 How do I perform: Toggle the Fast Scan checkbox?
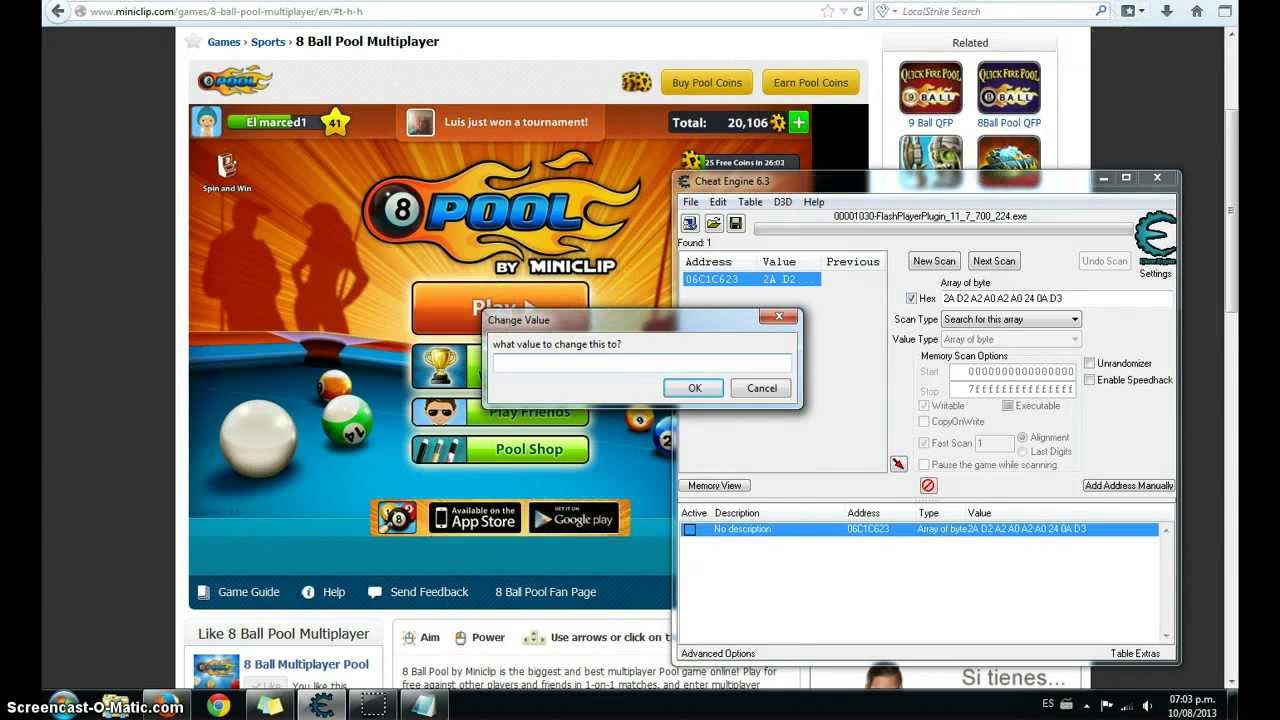click(x=924, y=443)
